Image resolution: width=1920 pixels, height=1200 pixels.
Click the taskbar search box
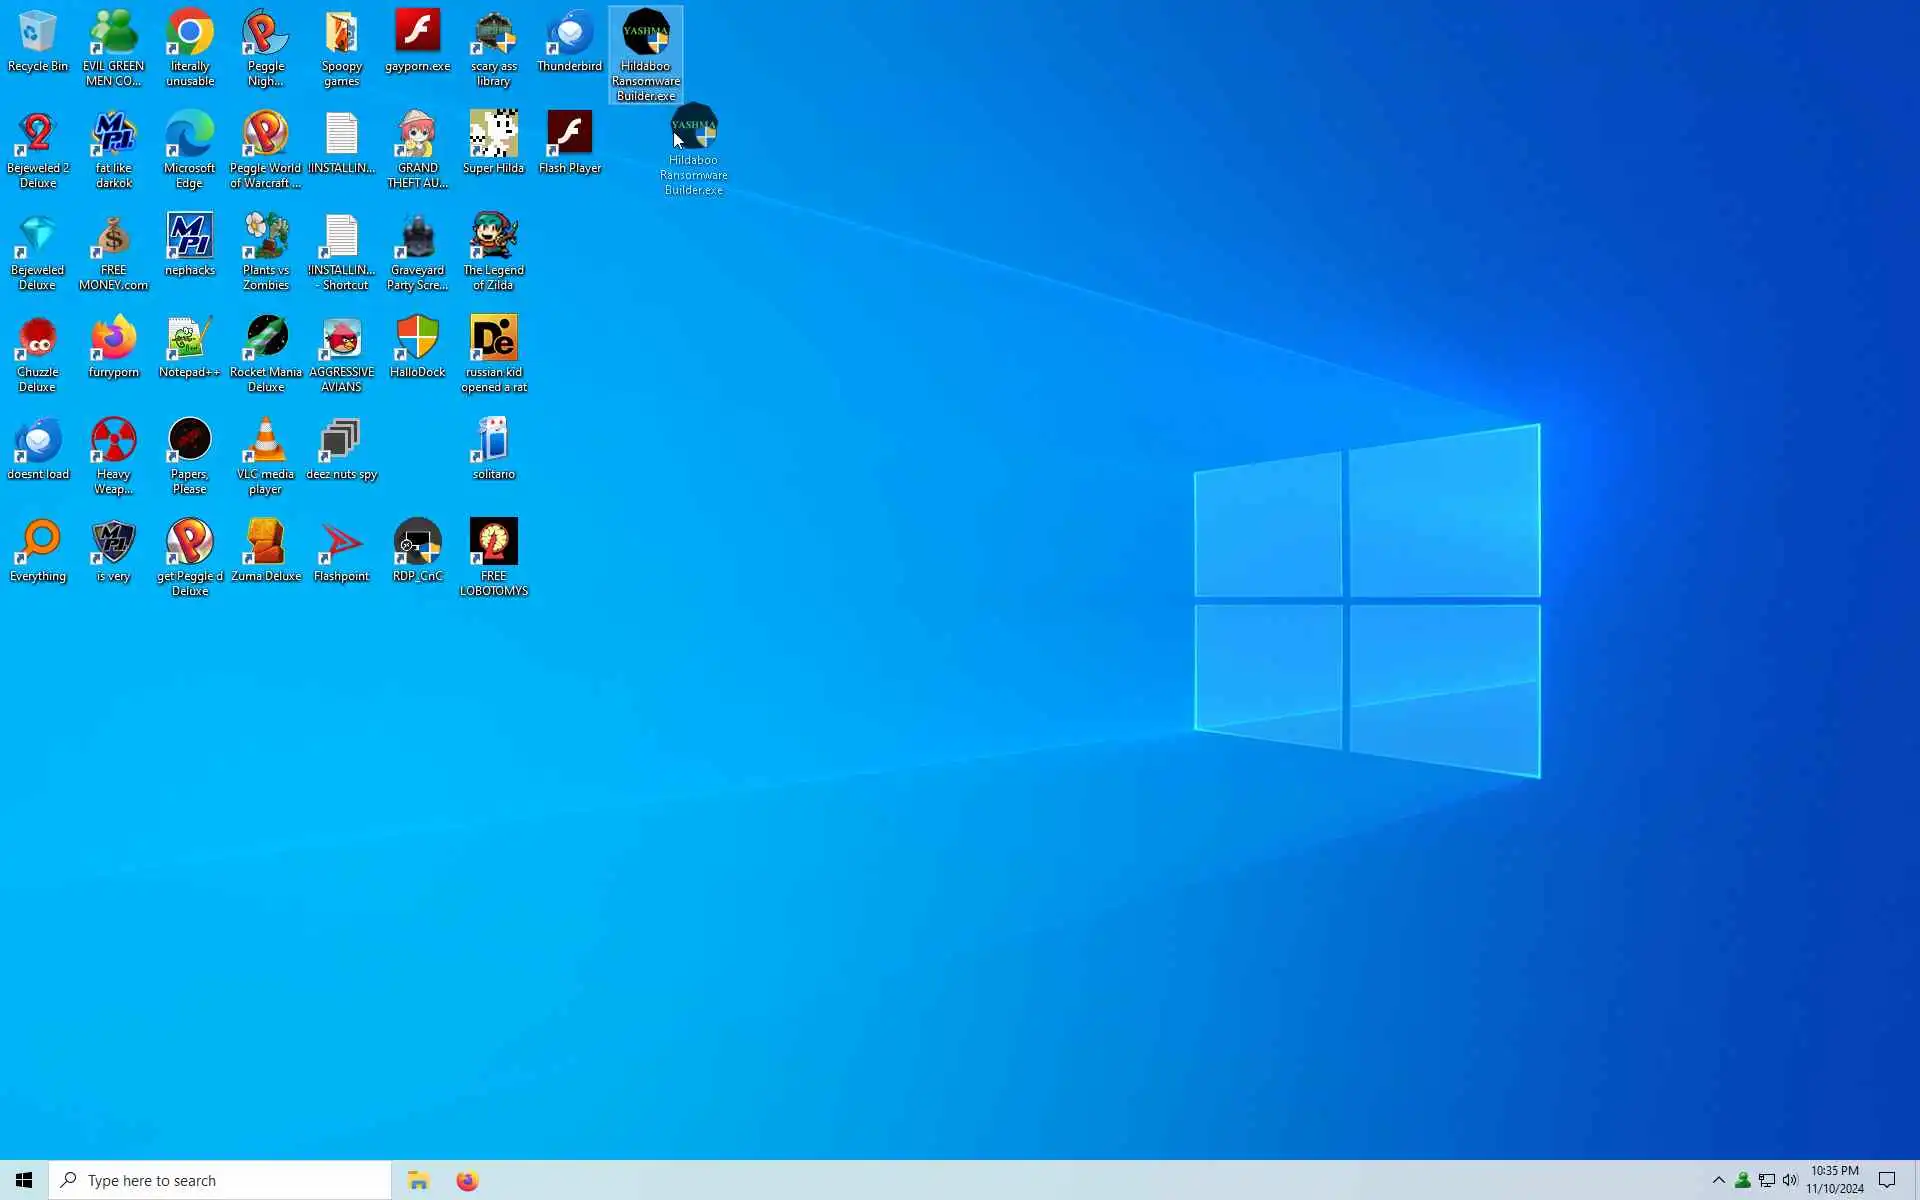220,1181
